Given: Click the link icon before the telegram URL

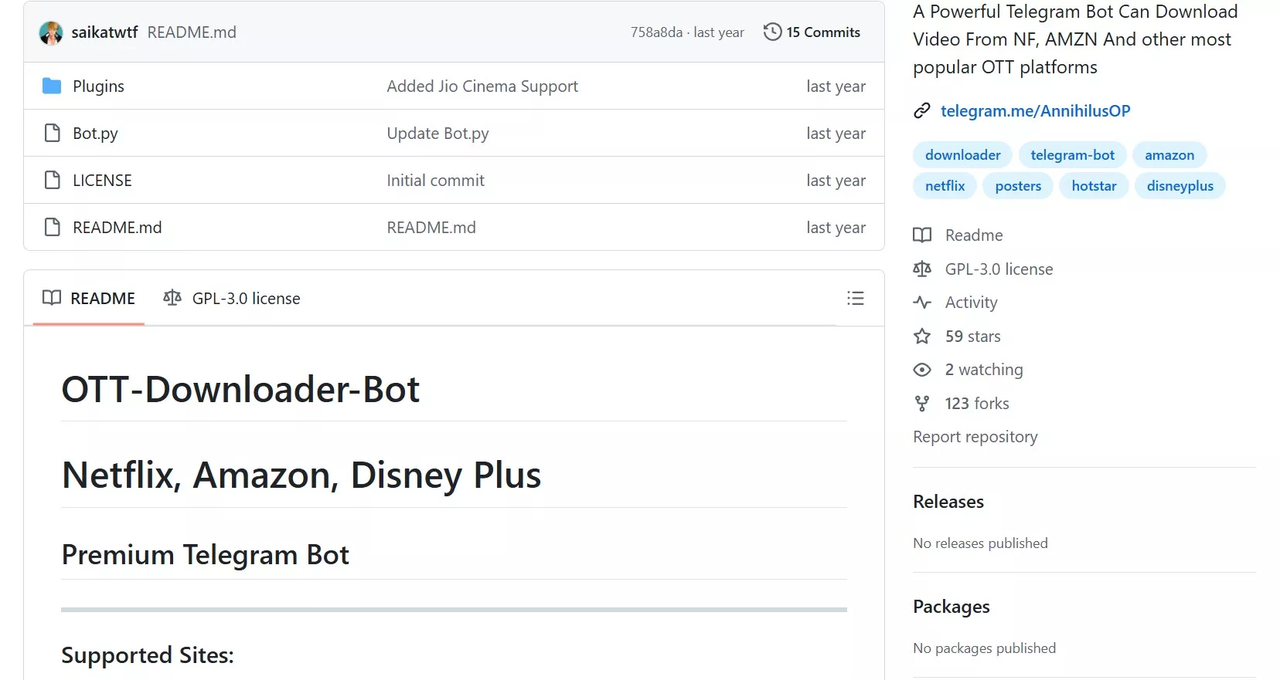Looking at the screenshot, I should click(921, 110).
